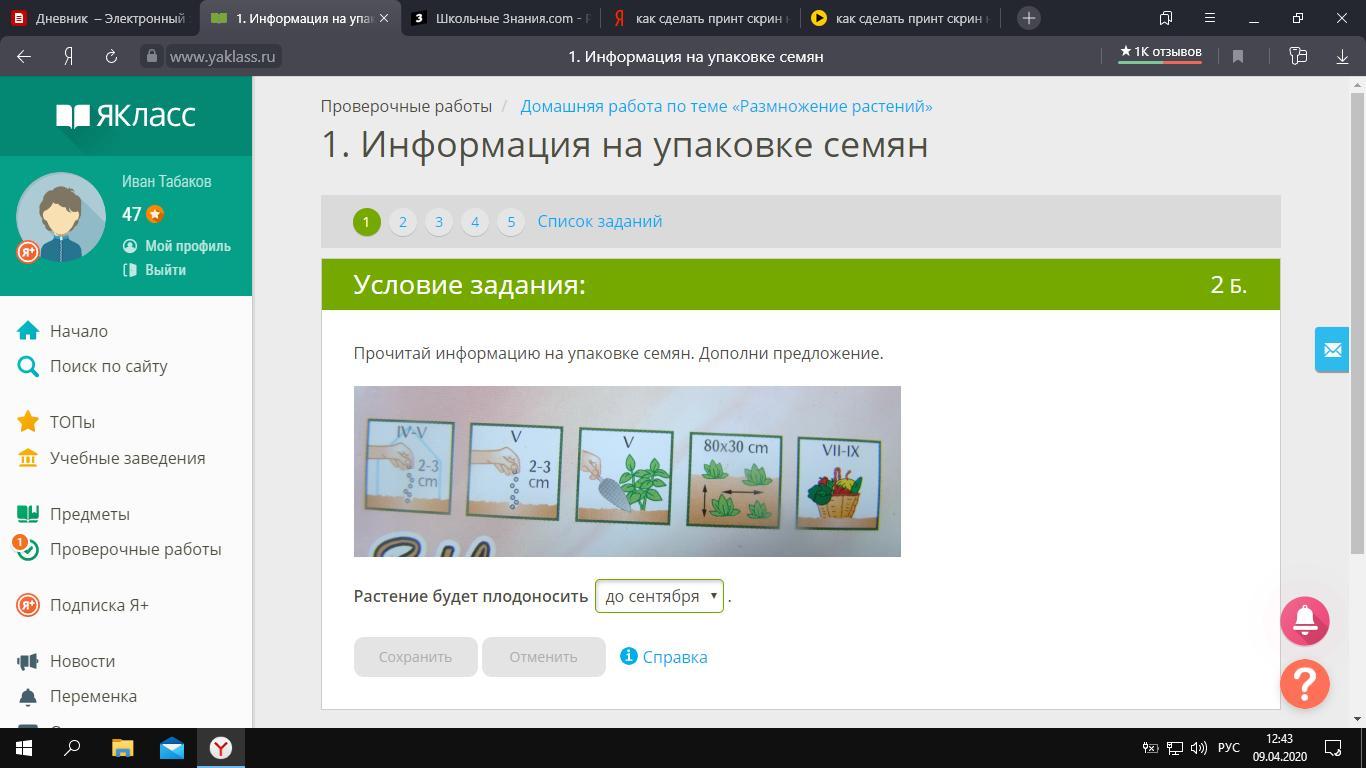
Task: Click the 1K отзывов rating
Action: tap(1160, 52)
